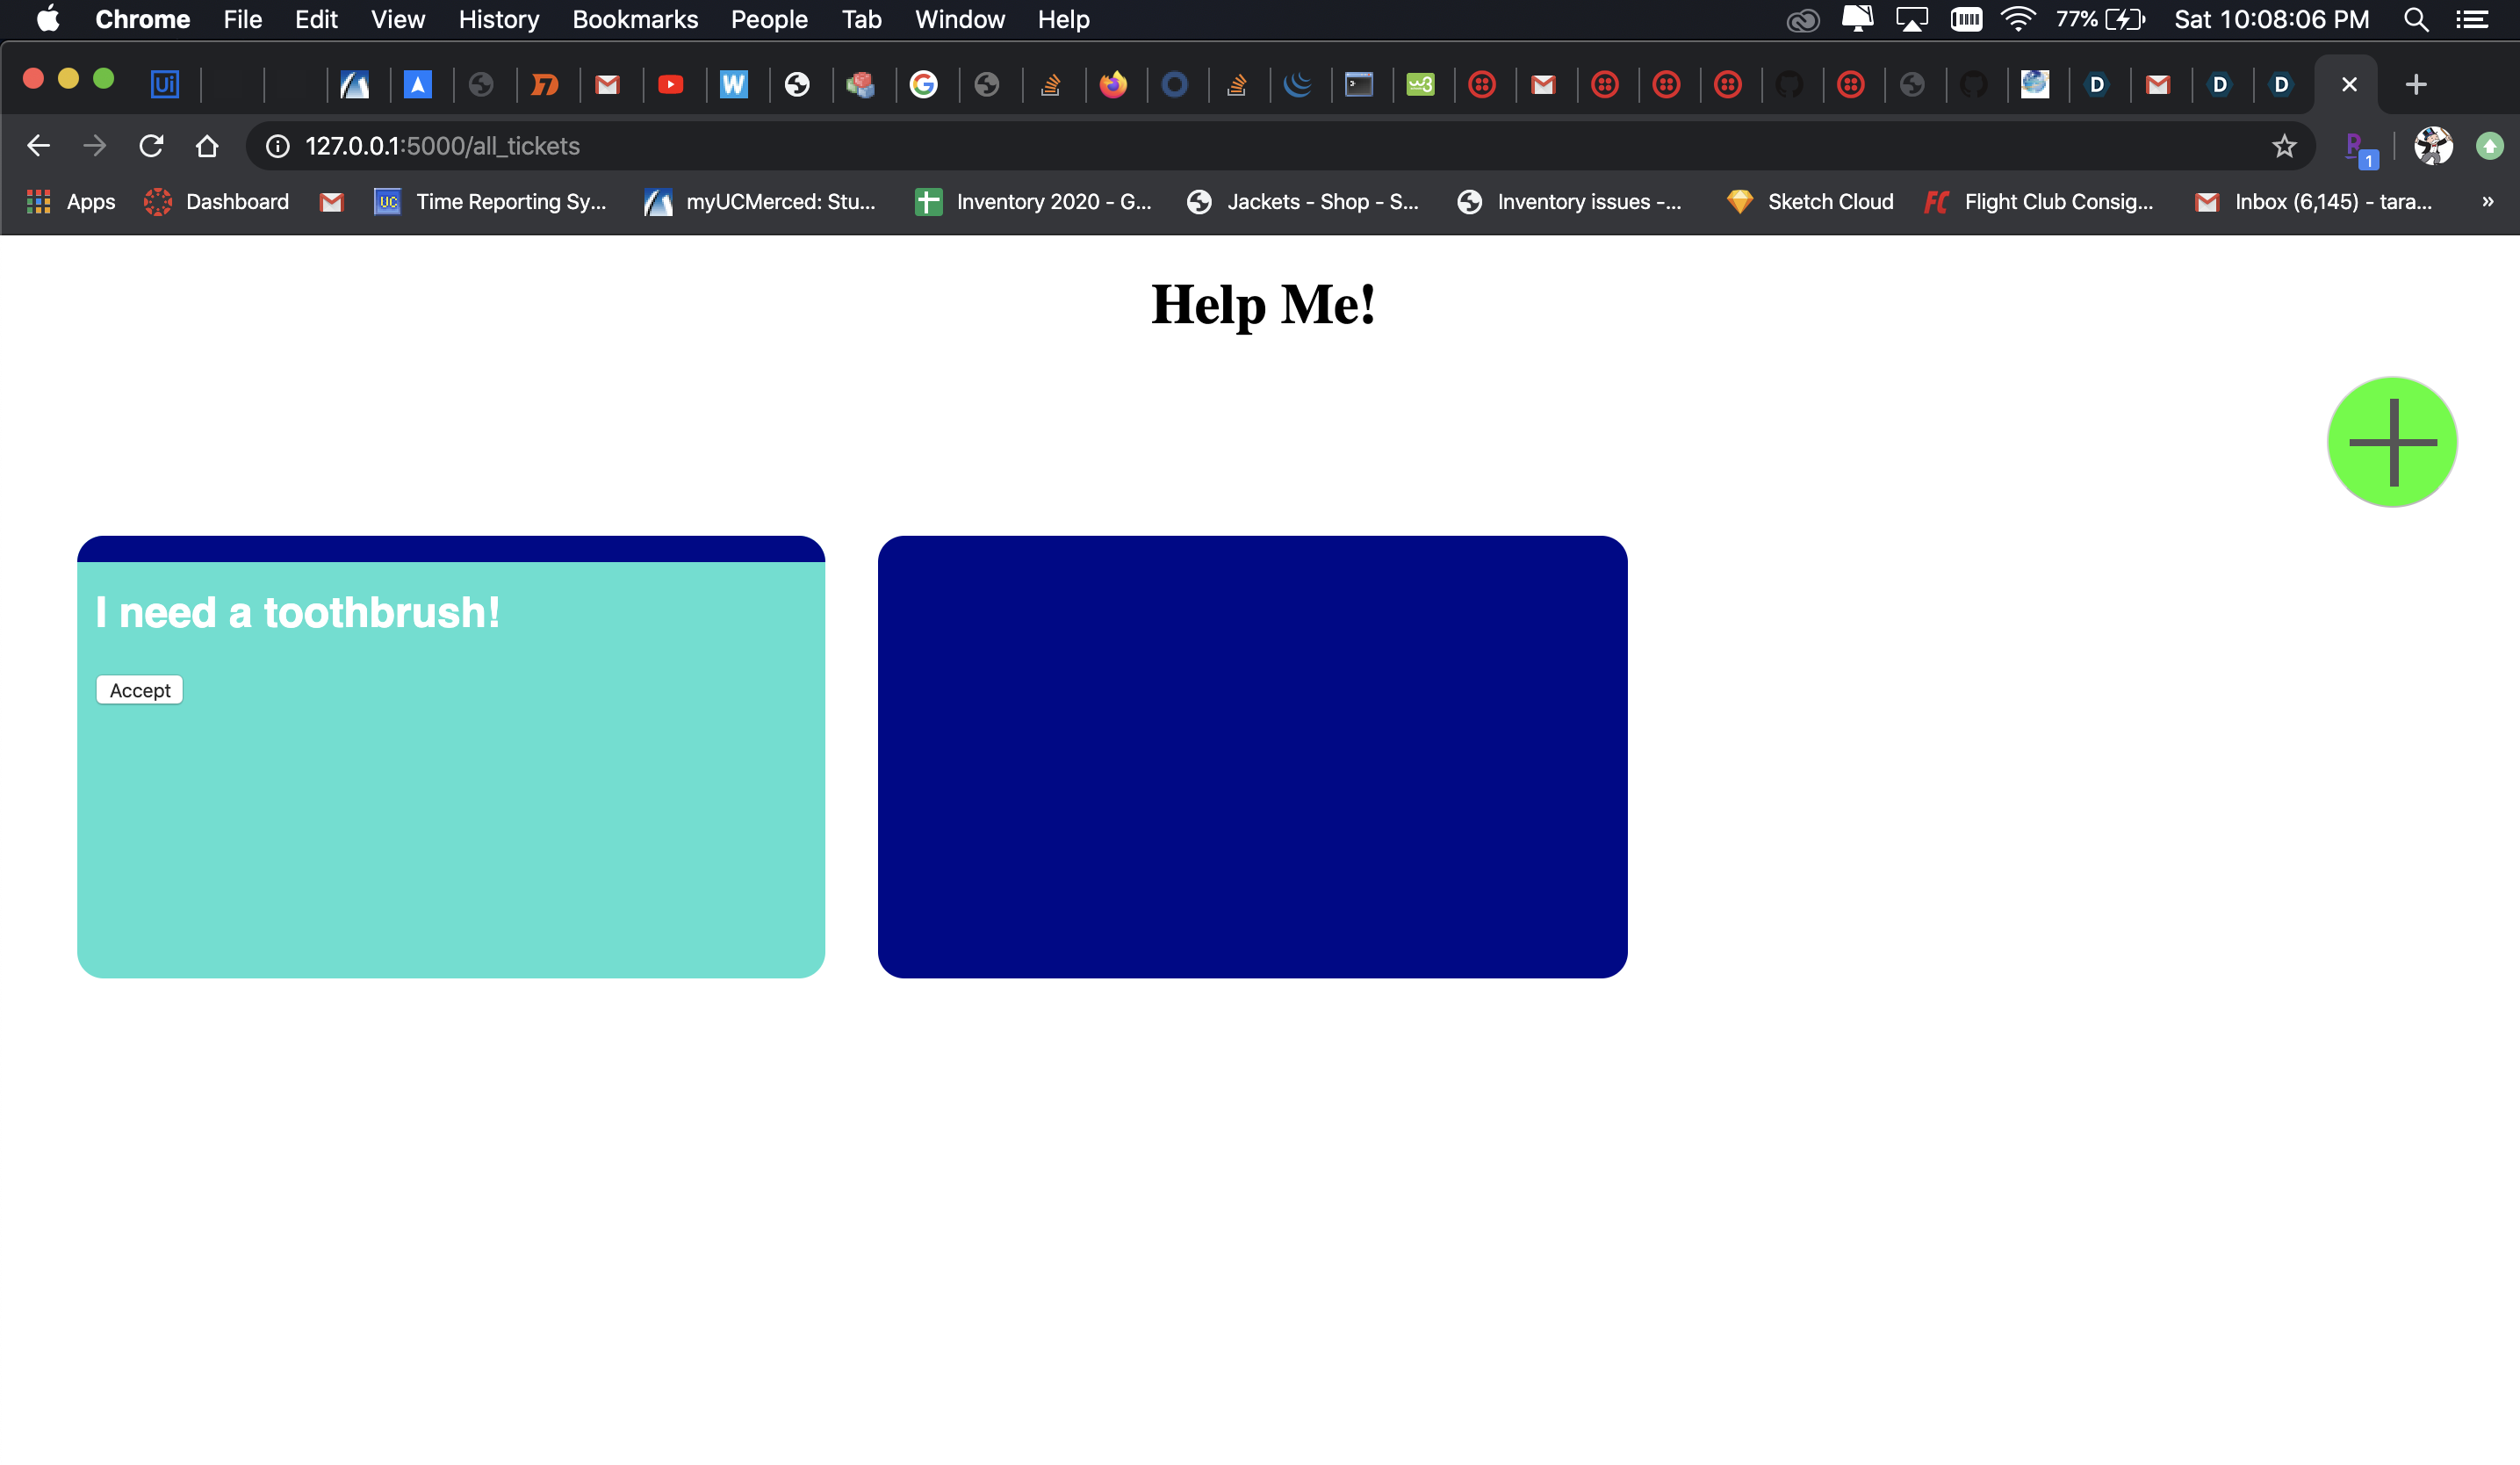Open the Bookmarks menu in menu bar
This screenshot has width=2520, height=1465.
tap(634, 20)
